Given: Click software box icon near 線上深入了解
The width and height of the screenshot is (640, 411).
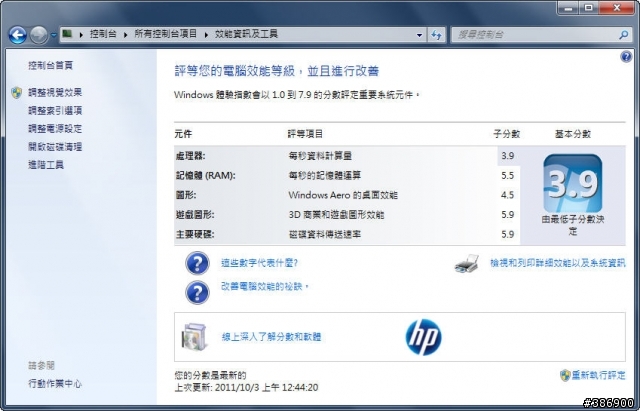Looking at the screenshot, I should pos(194,337).
